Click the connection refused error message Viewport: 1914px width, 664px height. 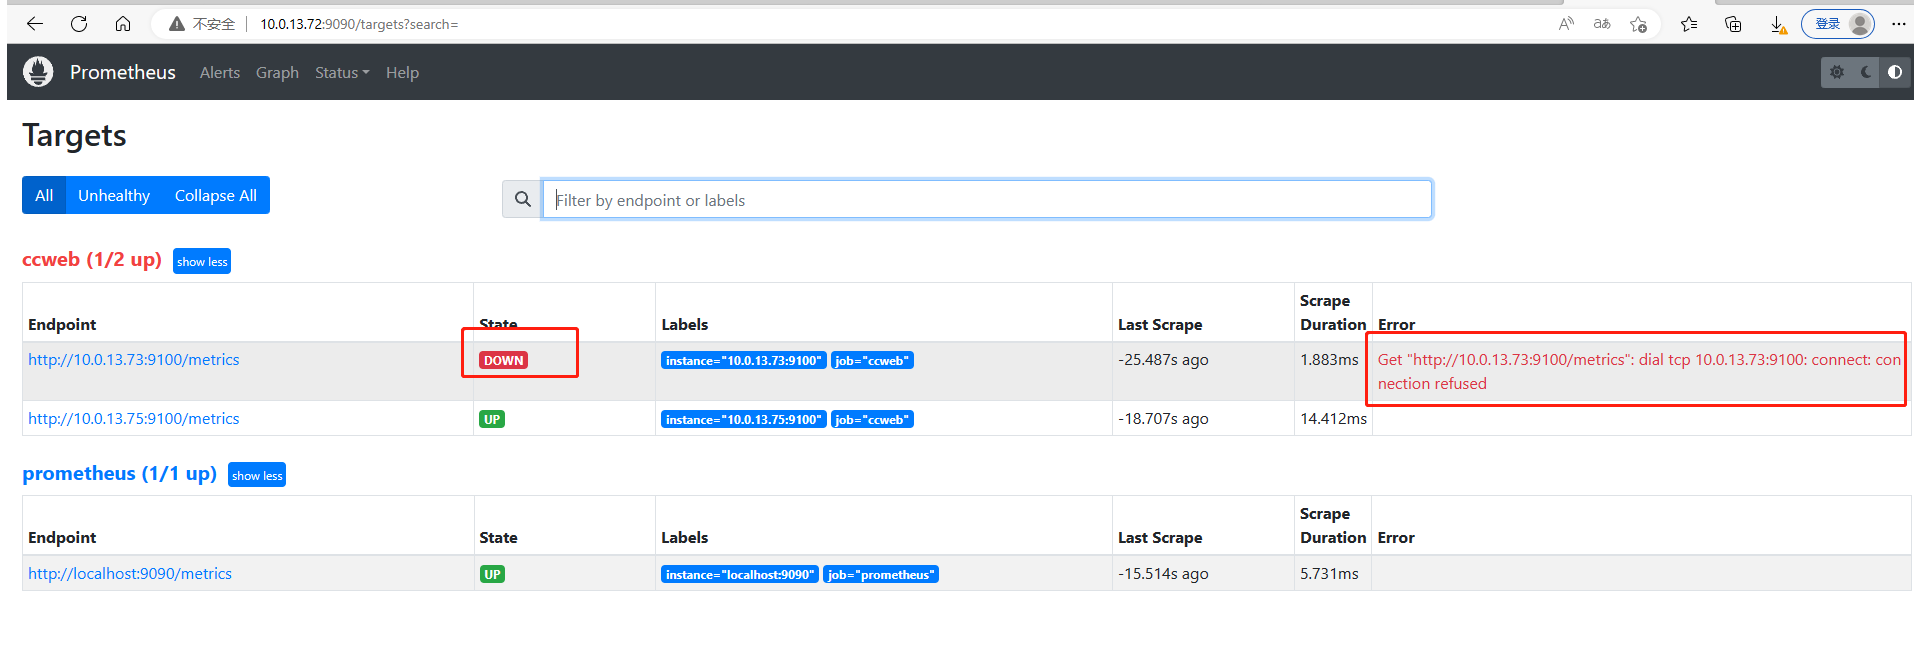click(1639, 371)
